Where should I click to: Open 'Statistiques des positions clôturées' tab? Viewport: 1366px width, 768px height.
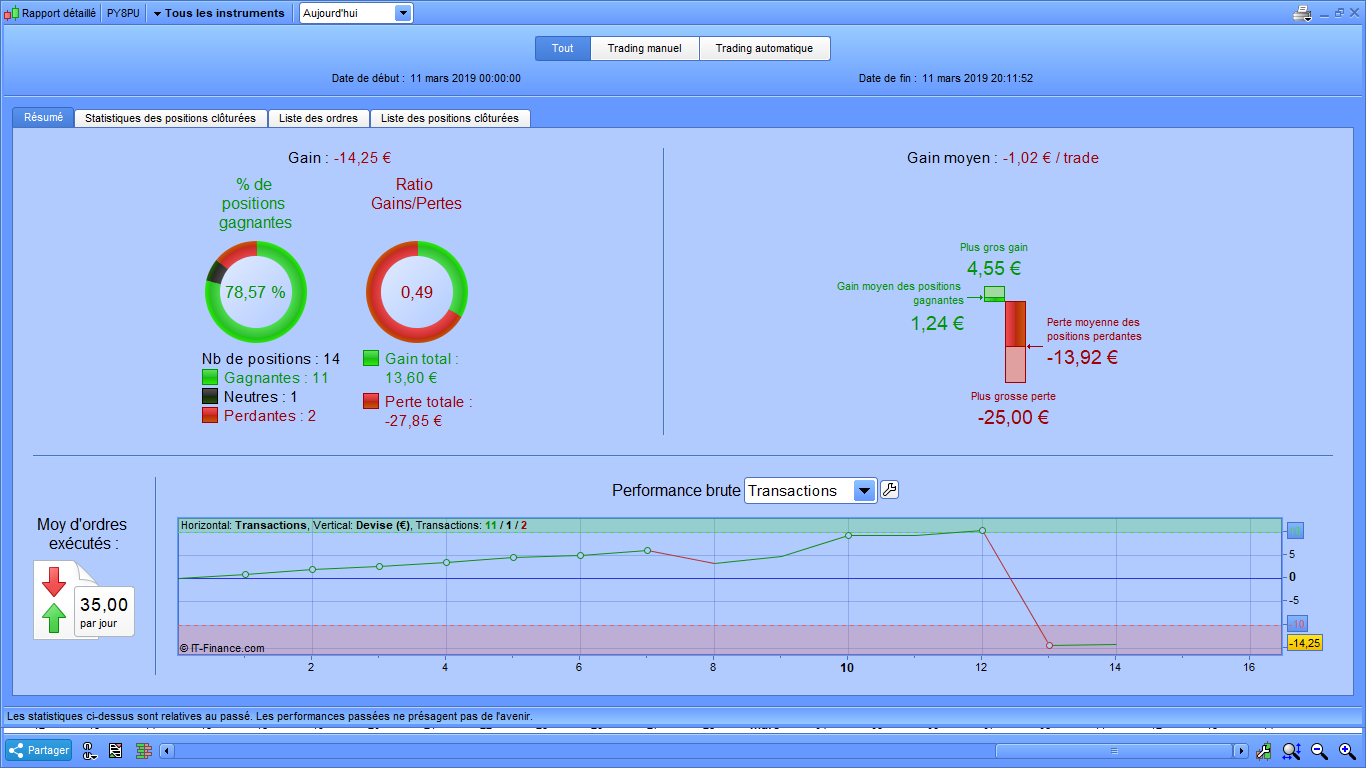[171, 118]
